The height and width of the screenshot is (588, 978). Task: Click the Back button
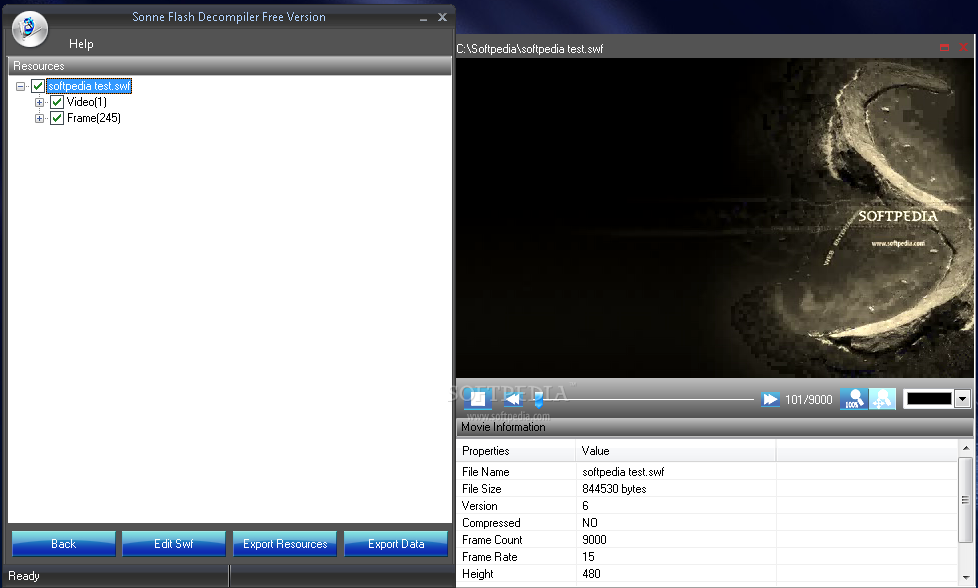coord(64,544)
